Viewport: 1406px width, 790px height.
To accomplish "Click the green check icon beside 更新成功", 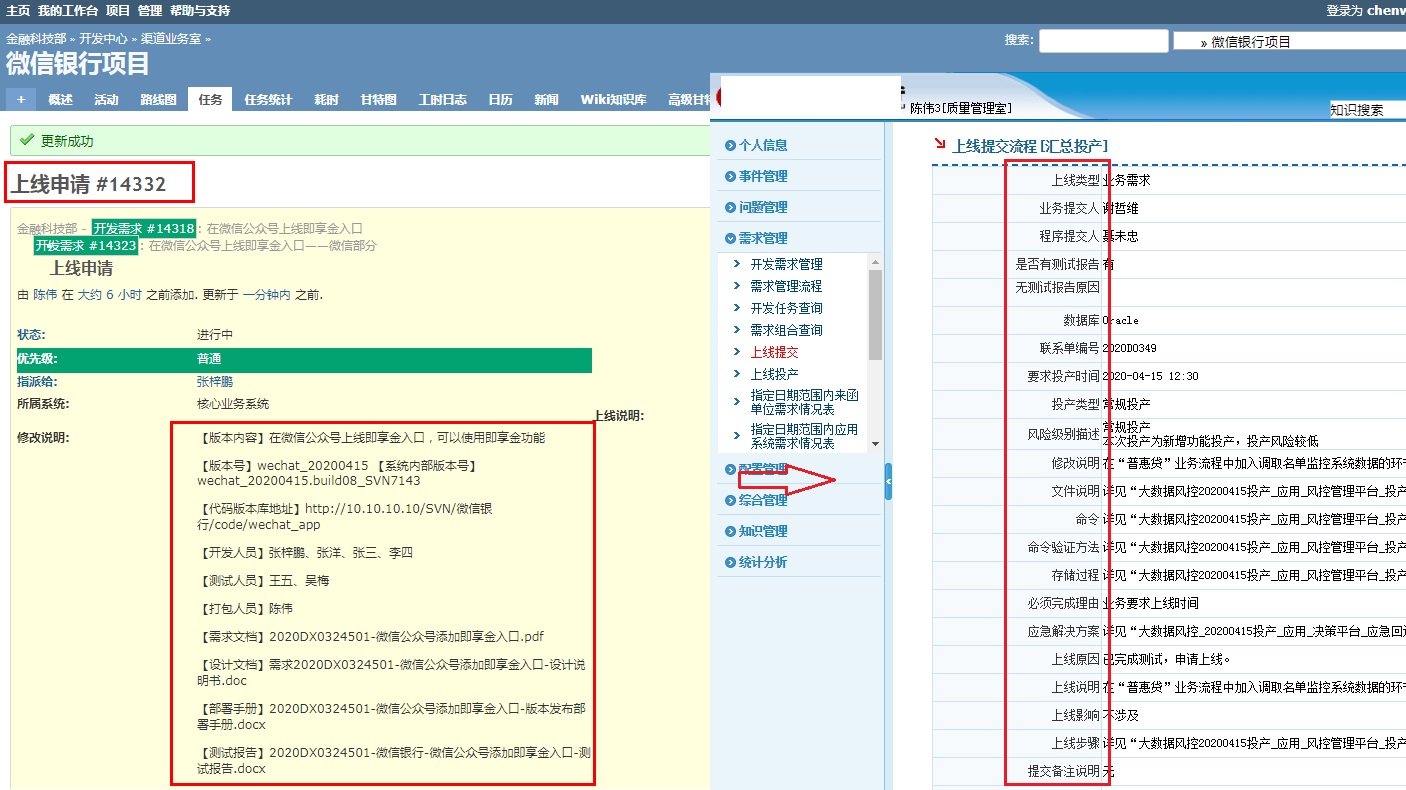I will (27, 141).
